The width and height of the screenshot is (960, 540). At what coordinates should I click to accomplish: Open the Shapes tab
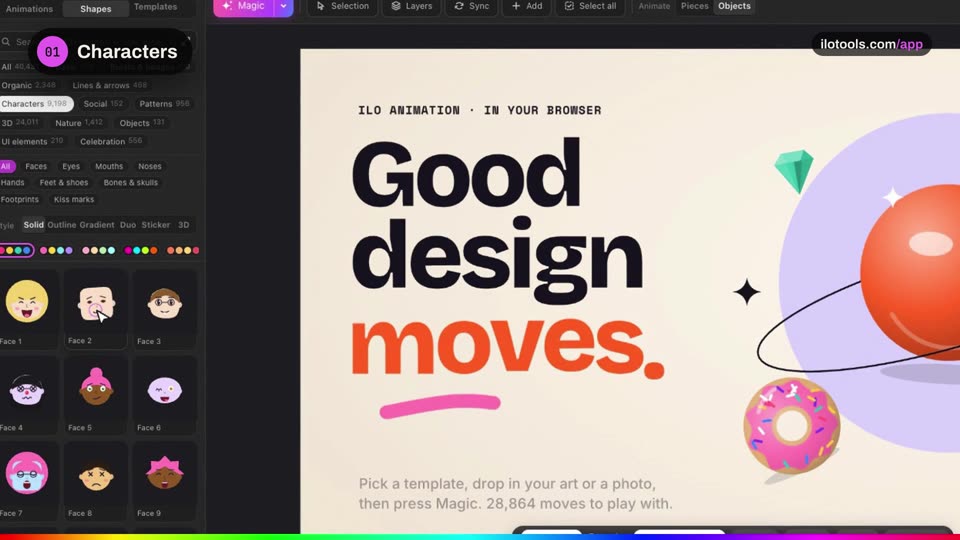pyautogui.click(x=96, y=9)
